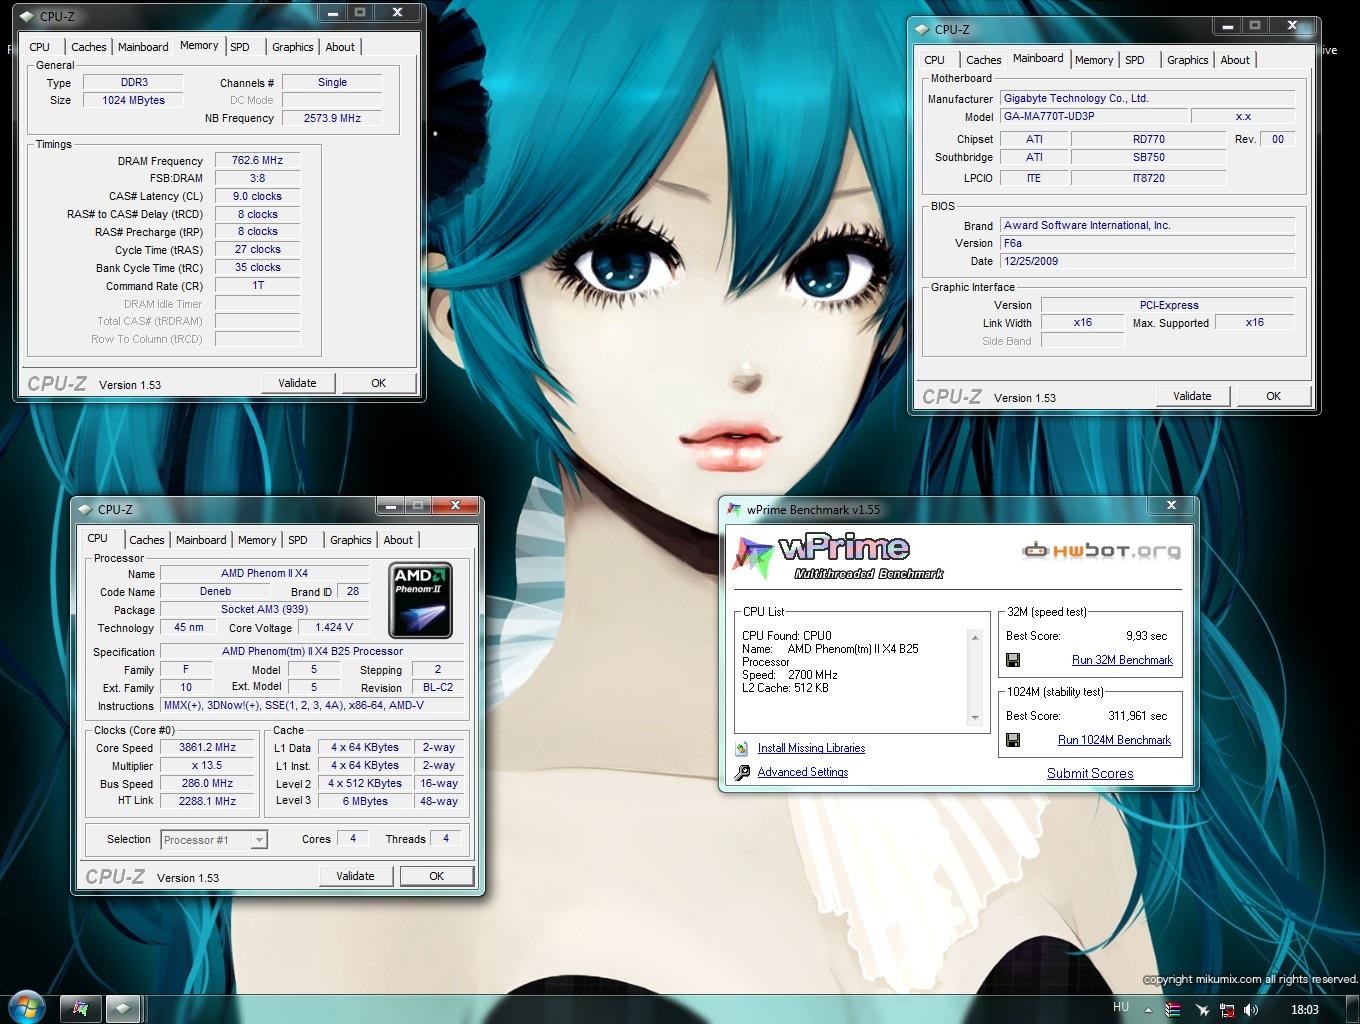
Task: Click the wPrime taskbar icon
Action: 81,1008
